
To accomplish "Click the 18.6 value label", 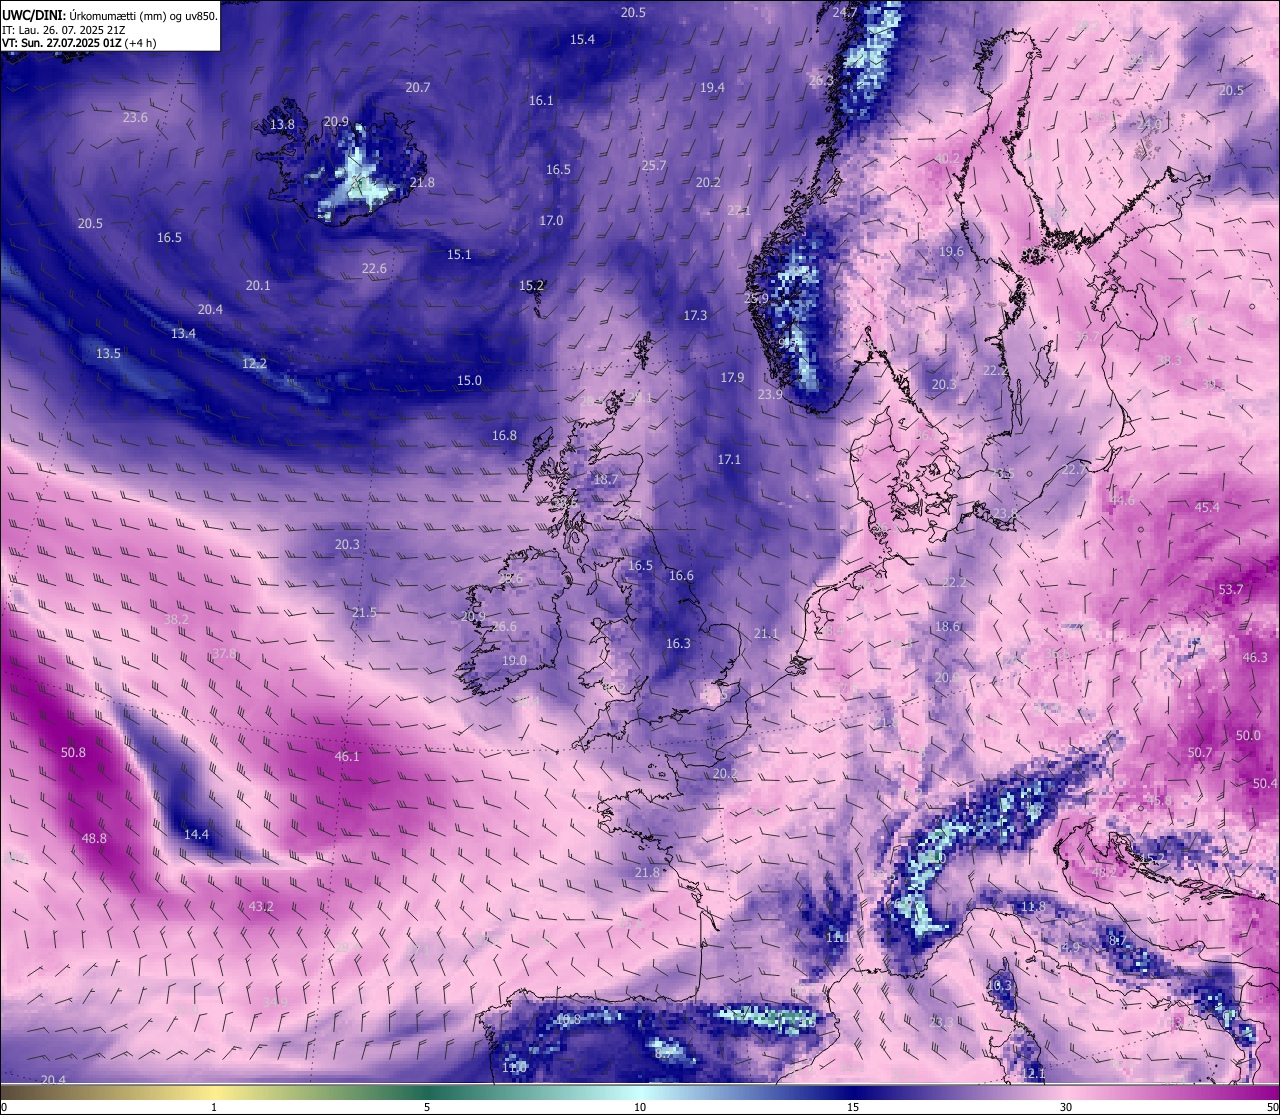I will 947,627.
